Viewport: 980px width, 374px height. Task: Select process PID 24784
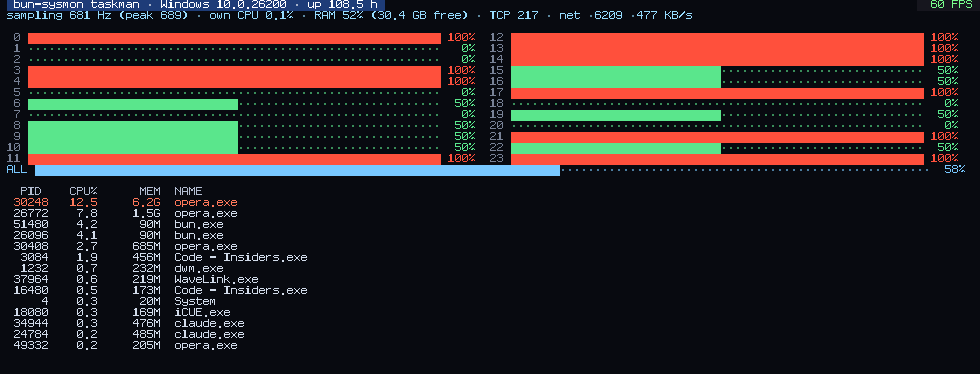click(x=31, y=334)
